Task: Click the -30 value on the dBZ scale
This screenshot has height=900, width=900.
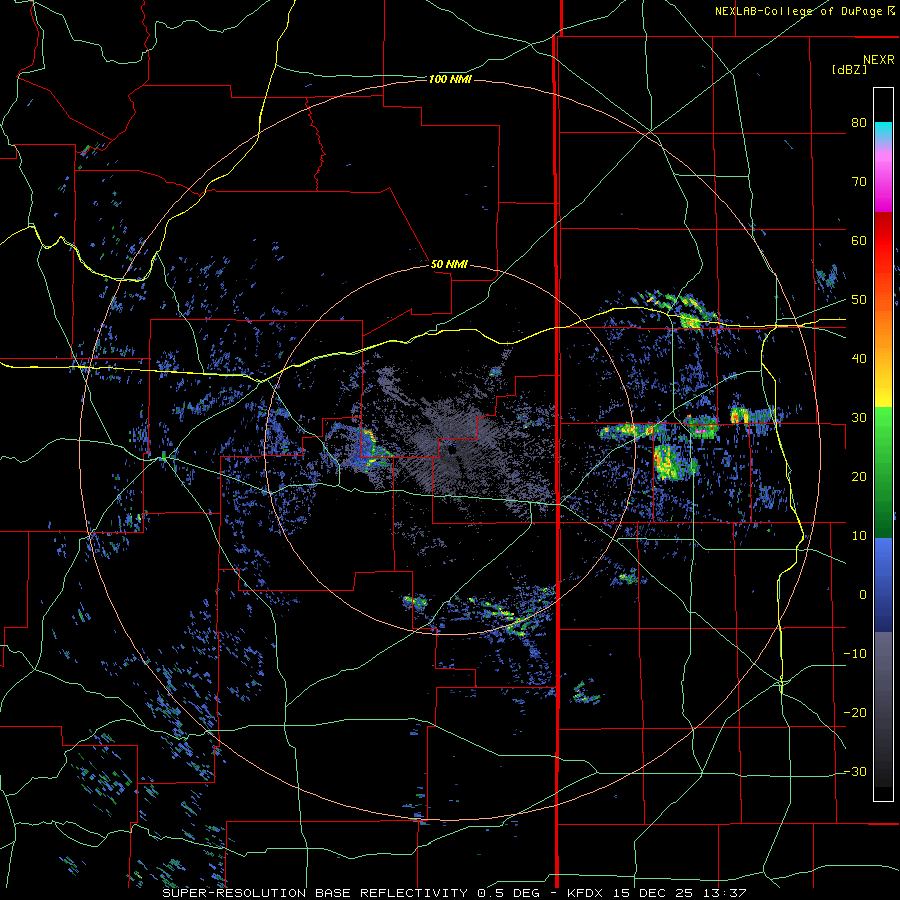Action: click(855, 771)
